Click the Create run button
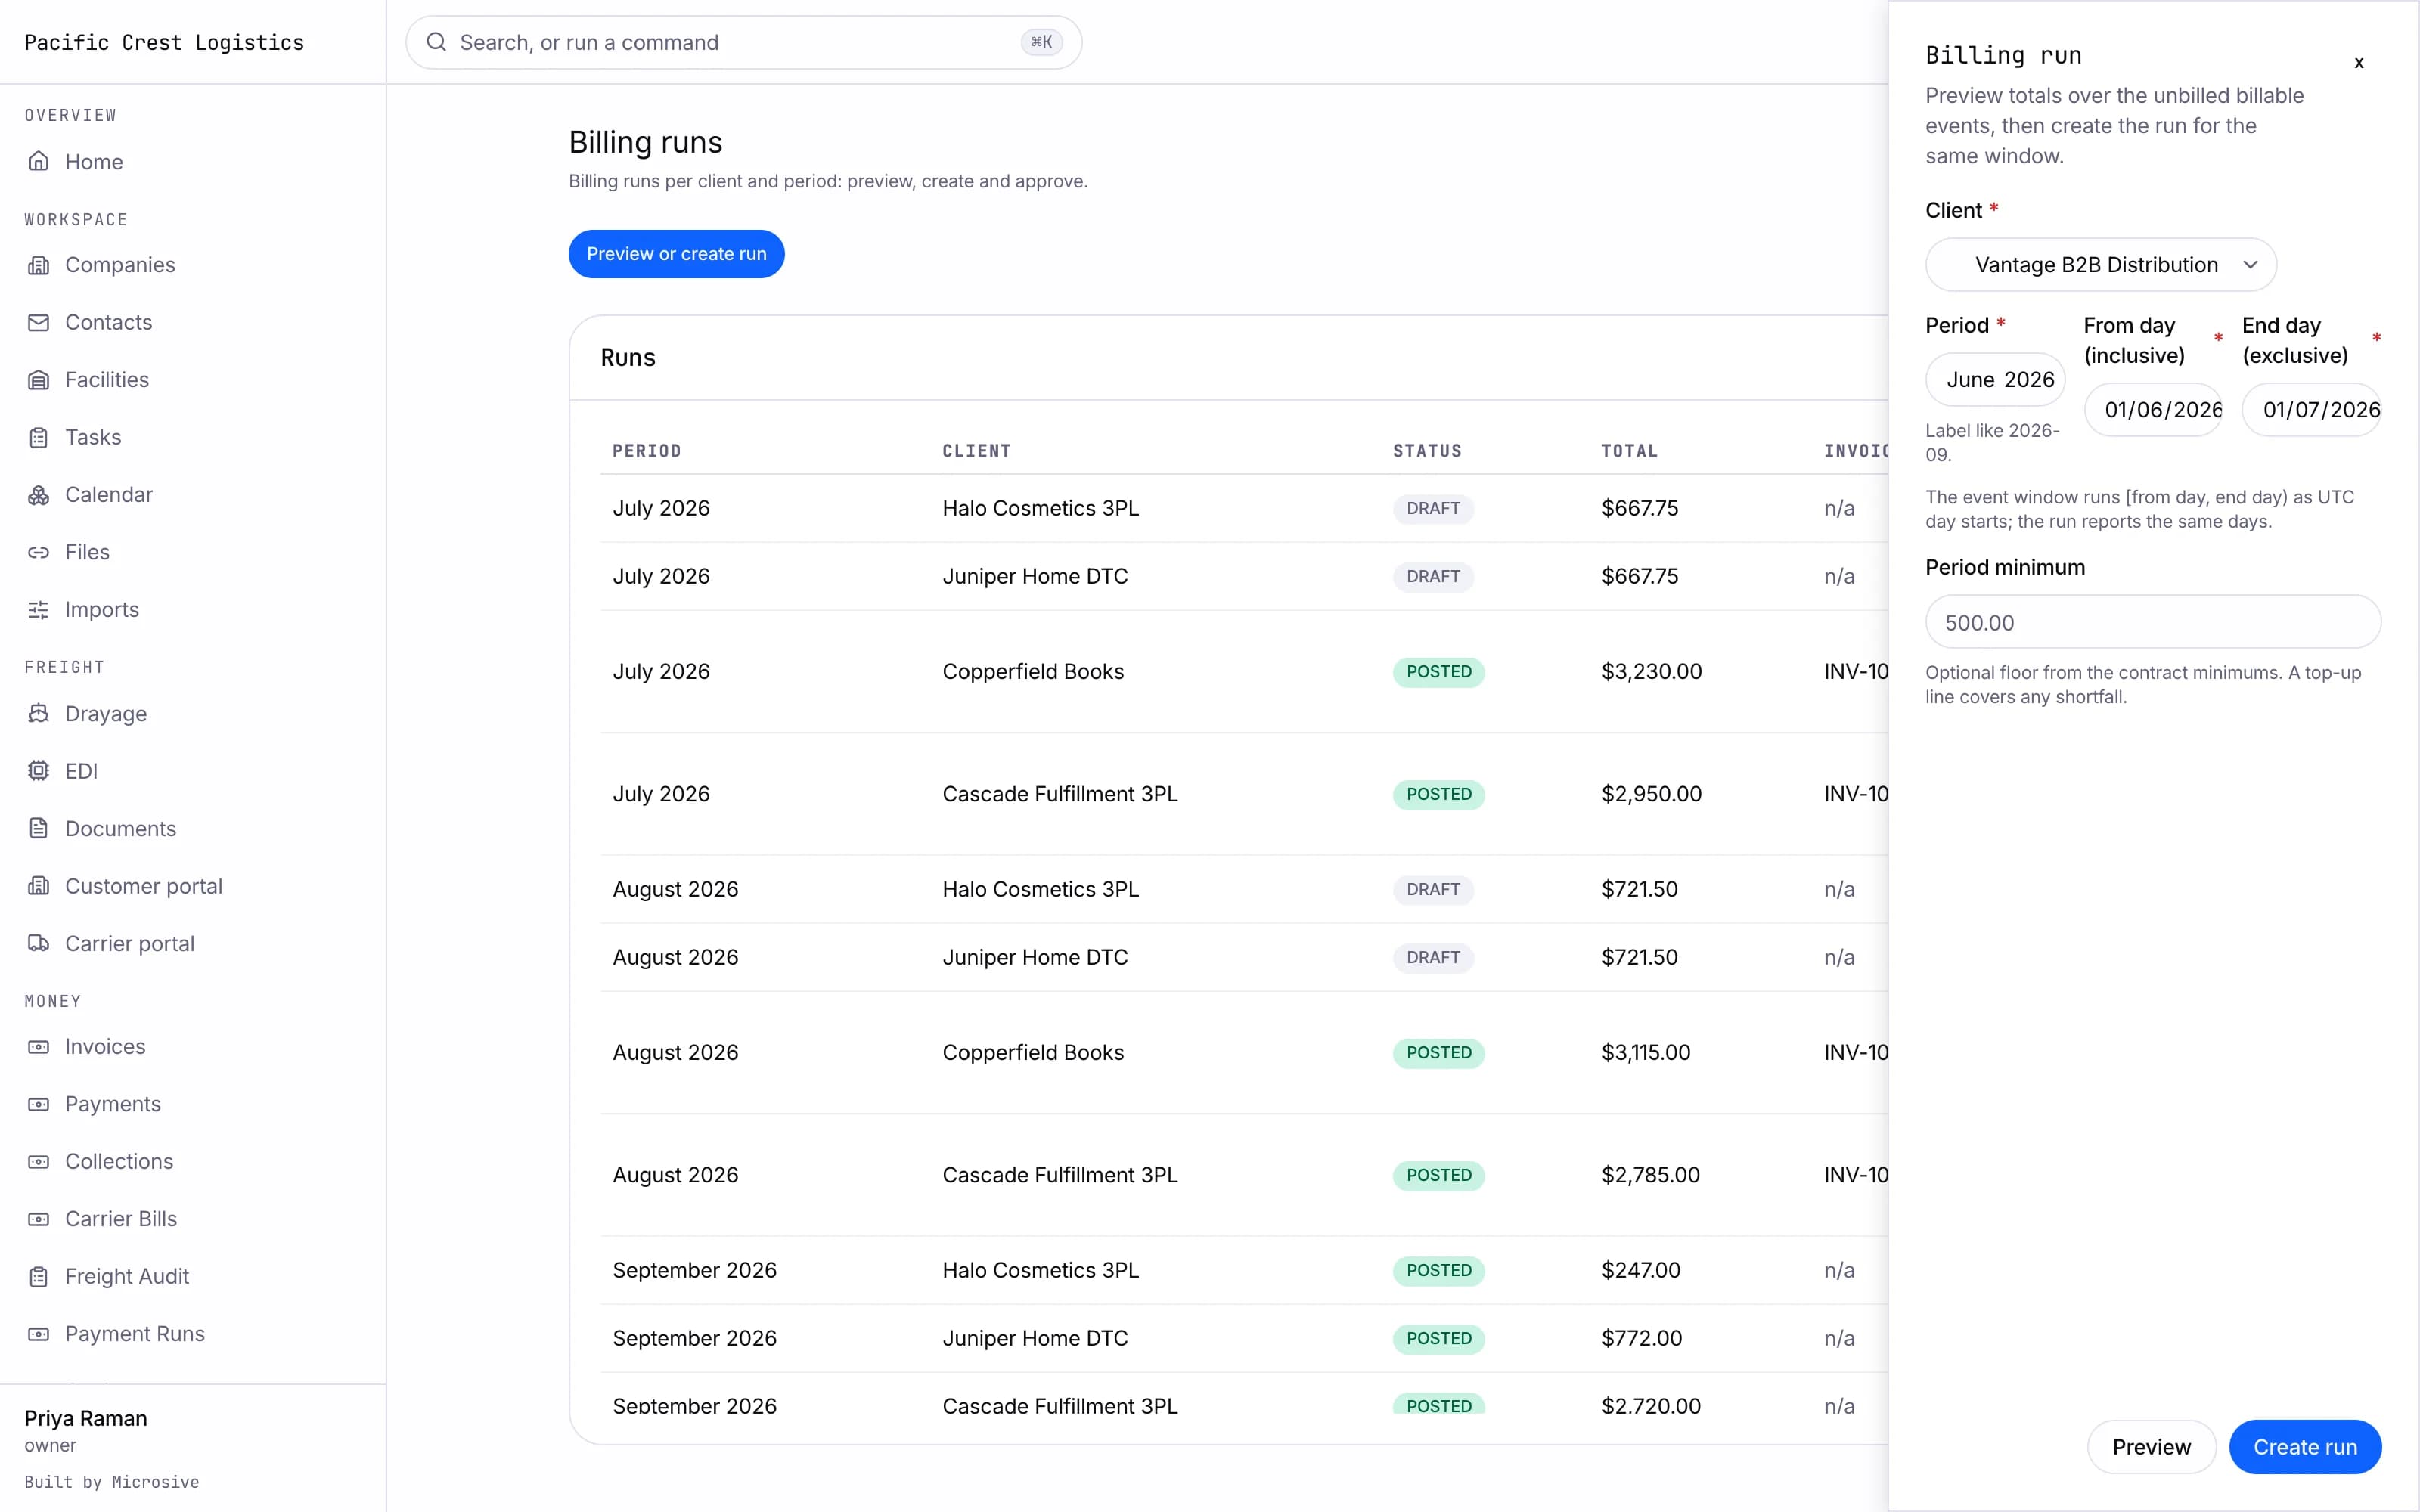The width and height of the screenshot is (2420, 1512). coord(2305,1447)
